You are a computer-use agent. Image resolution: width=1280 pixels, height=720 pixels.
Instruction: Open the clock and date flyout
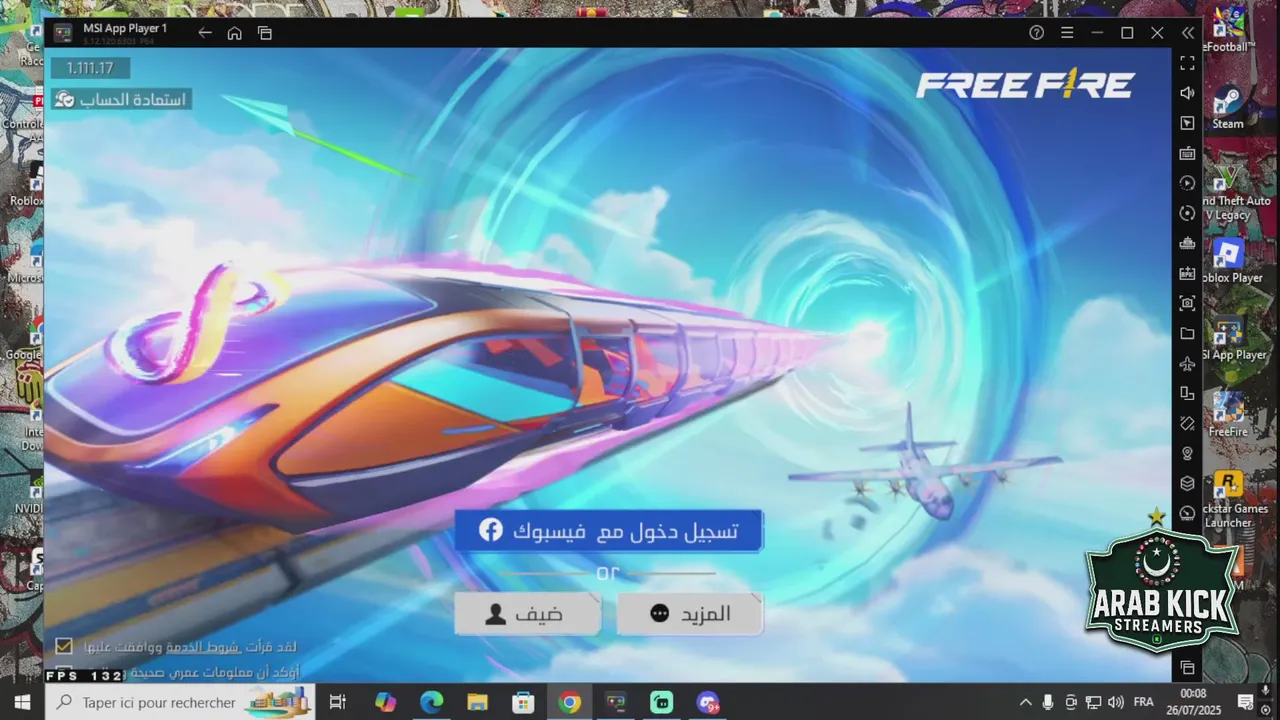click(1193, 702)
